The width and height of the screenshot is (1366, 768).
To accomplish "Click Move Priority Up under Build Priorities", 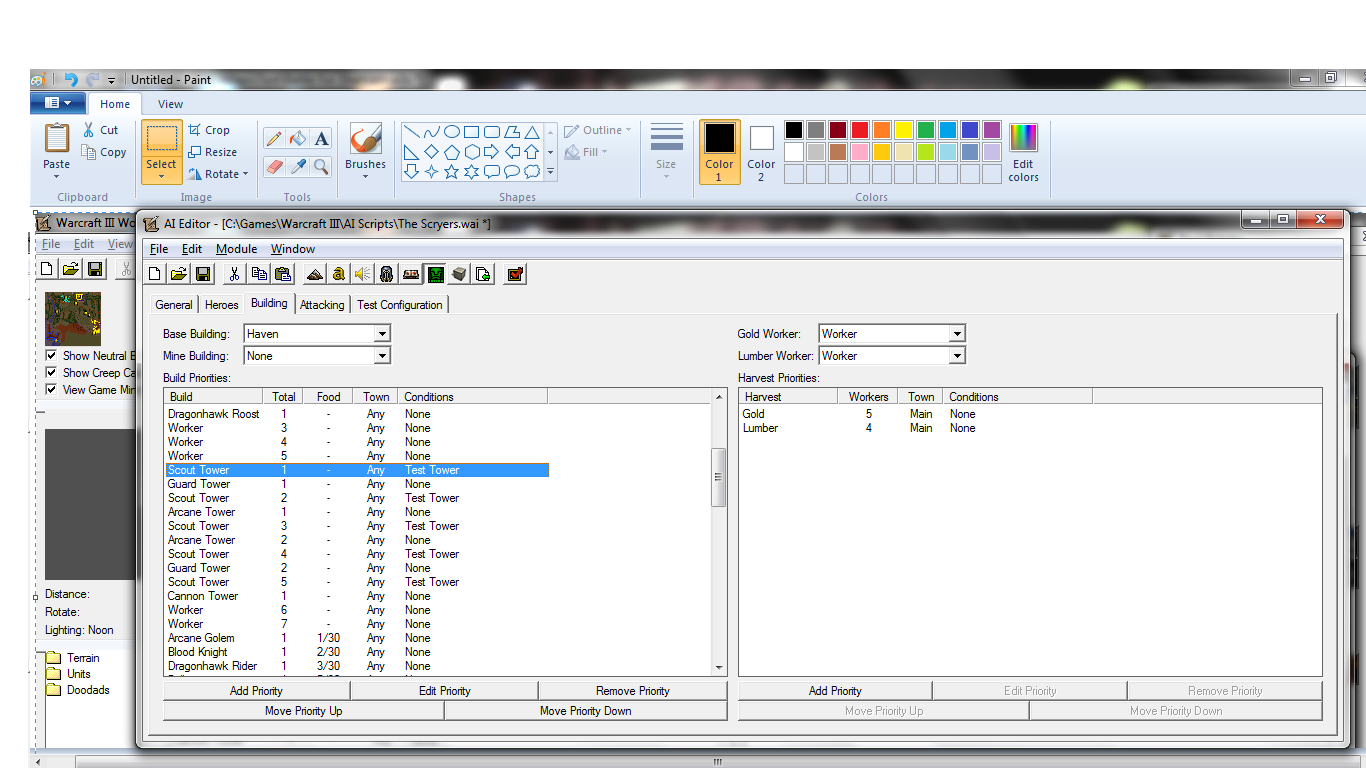I will pyautogui.click(x=303, y=711).
